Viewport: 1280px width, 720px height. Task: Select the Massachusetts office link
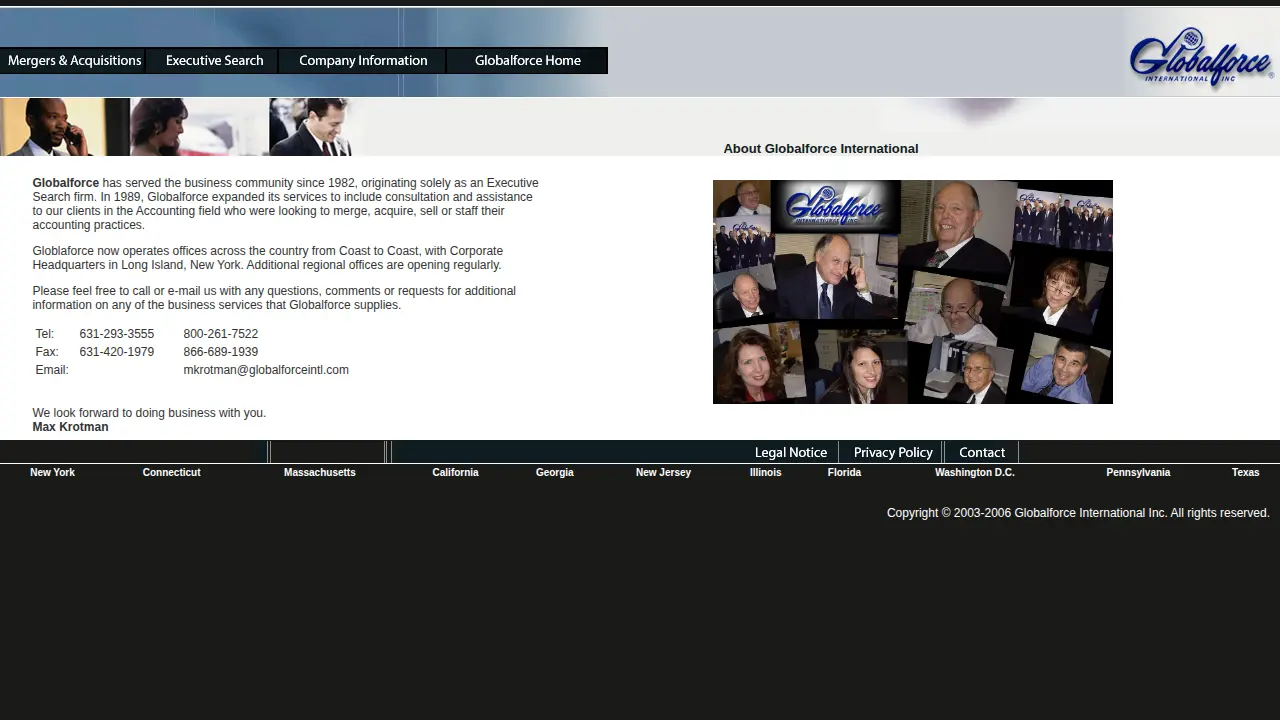click(x=319, y=473)
